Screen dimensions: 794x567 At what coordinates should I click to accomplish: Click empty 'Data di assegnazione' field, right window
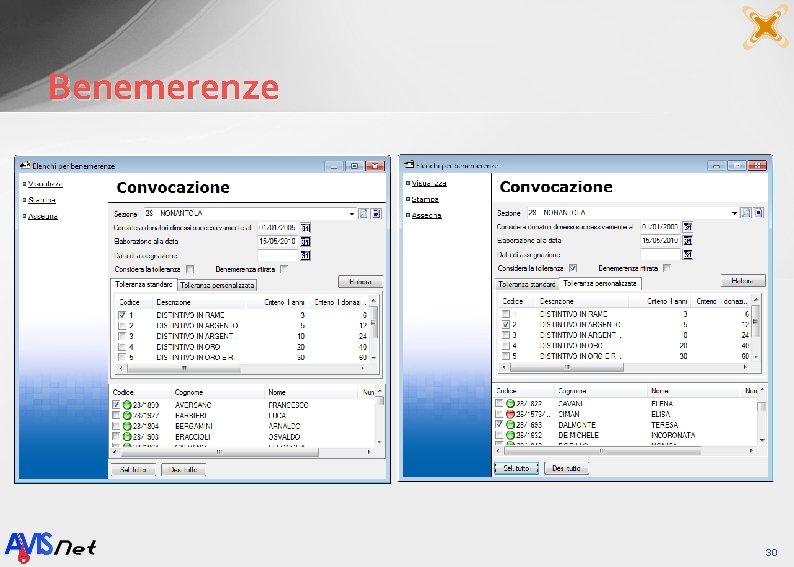[x=660, y=254]
